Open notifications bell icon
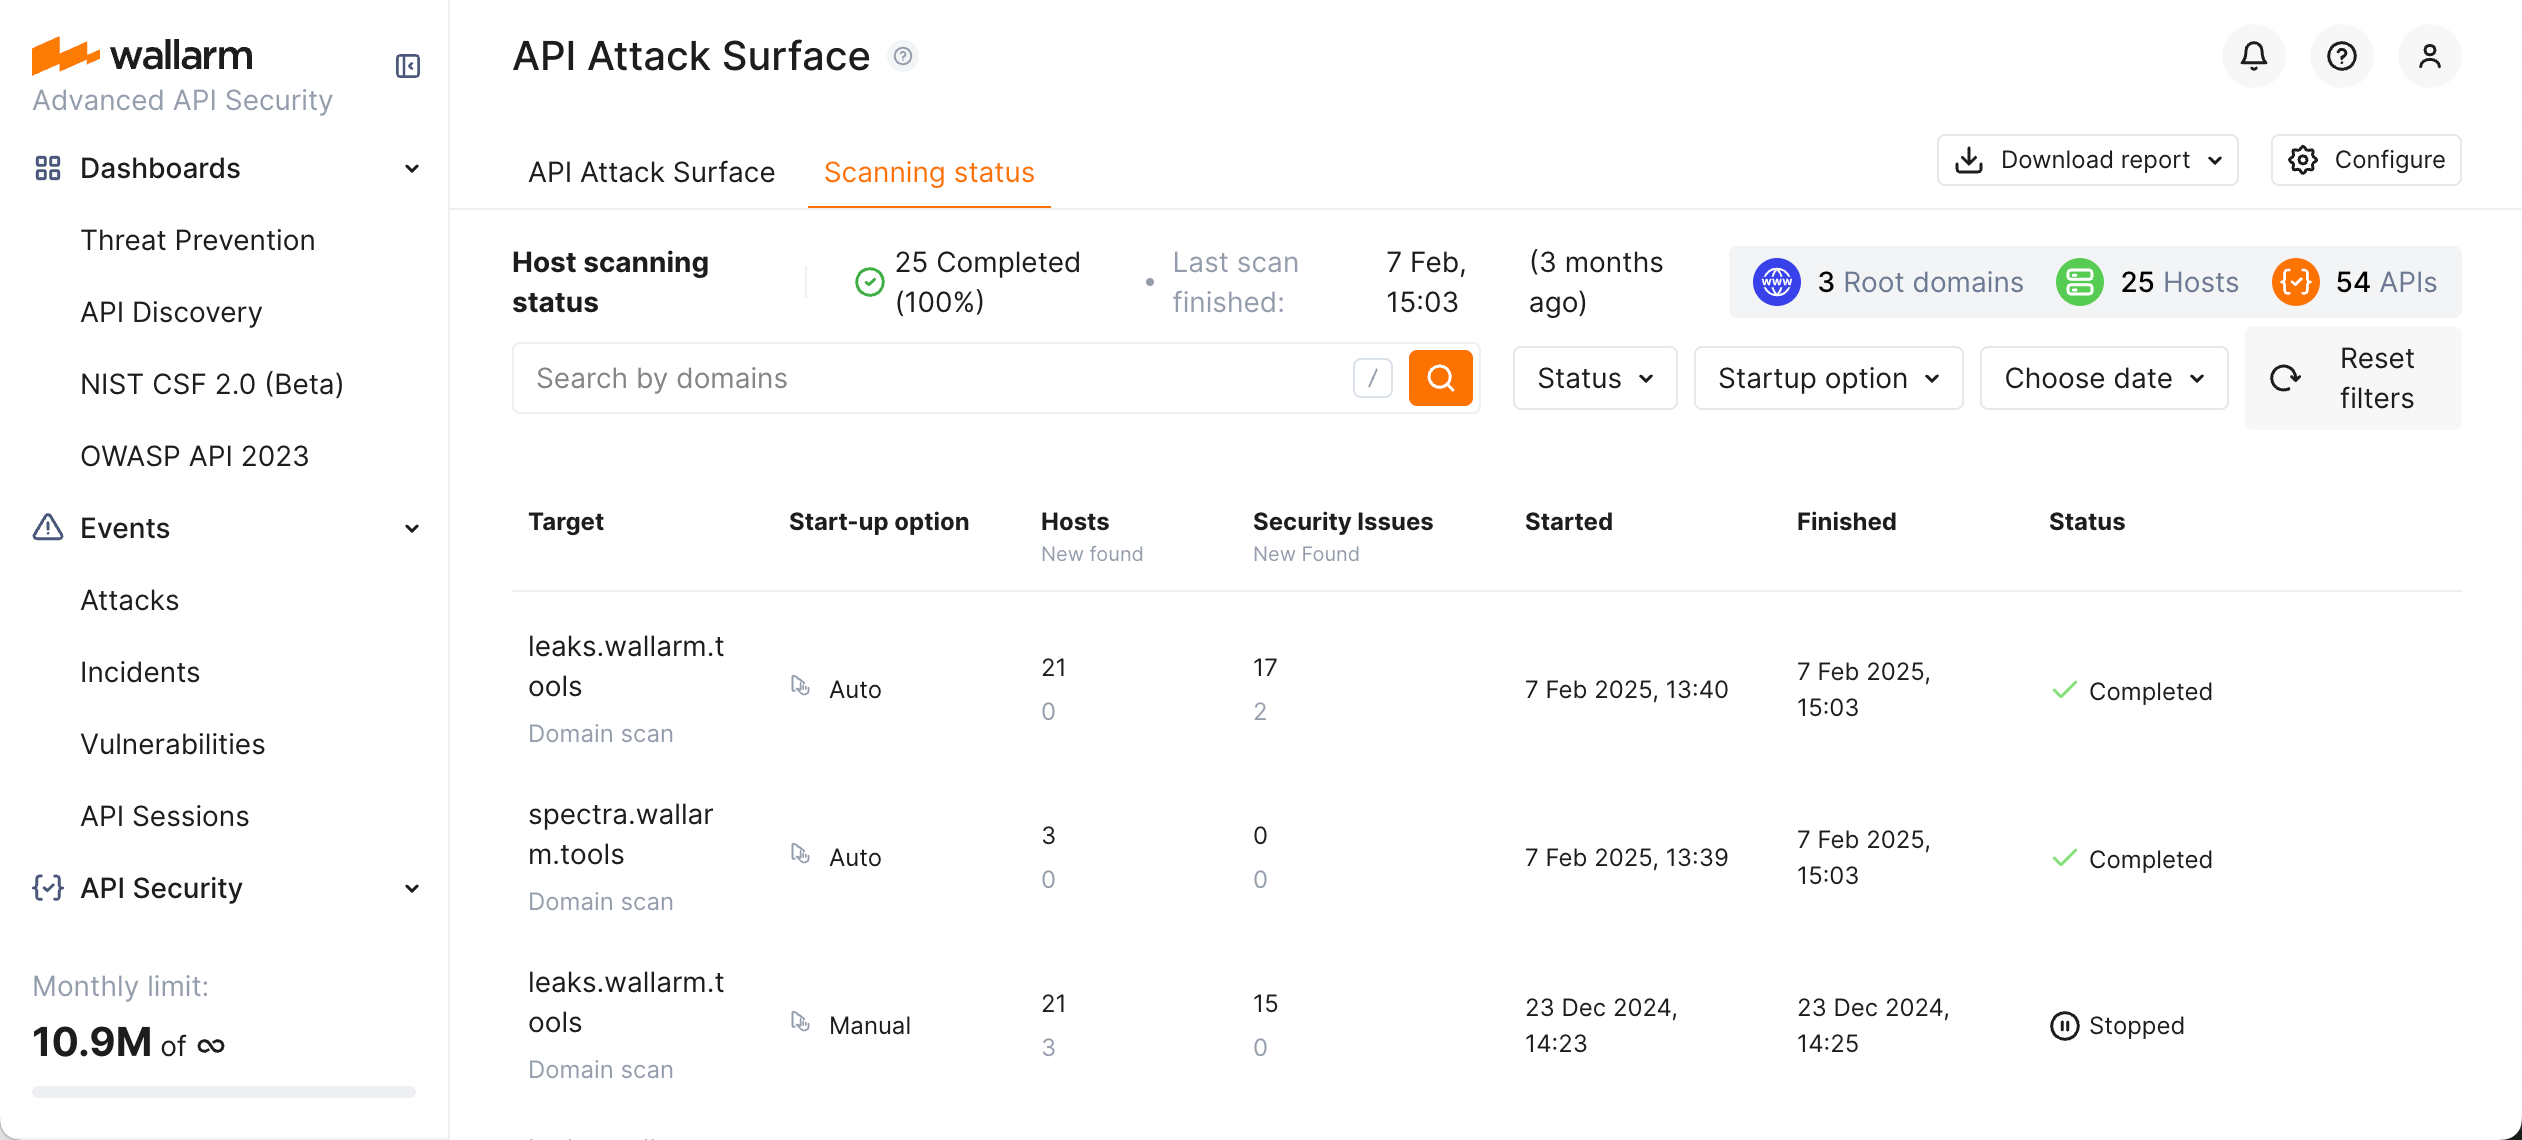Image resolution: width=2522 pixels, height=1140 pixels. 2253,56
